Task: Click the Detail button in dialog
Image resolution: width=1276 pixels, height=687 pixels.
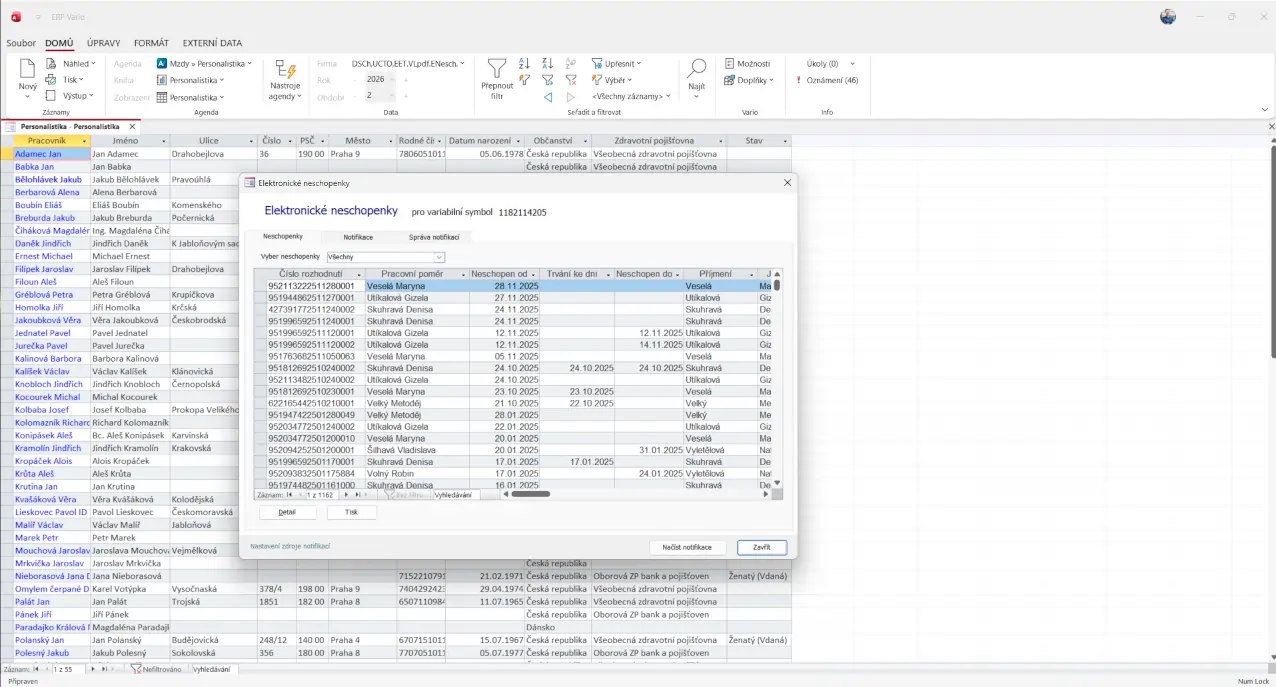Action: click(287, 512)
